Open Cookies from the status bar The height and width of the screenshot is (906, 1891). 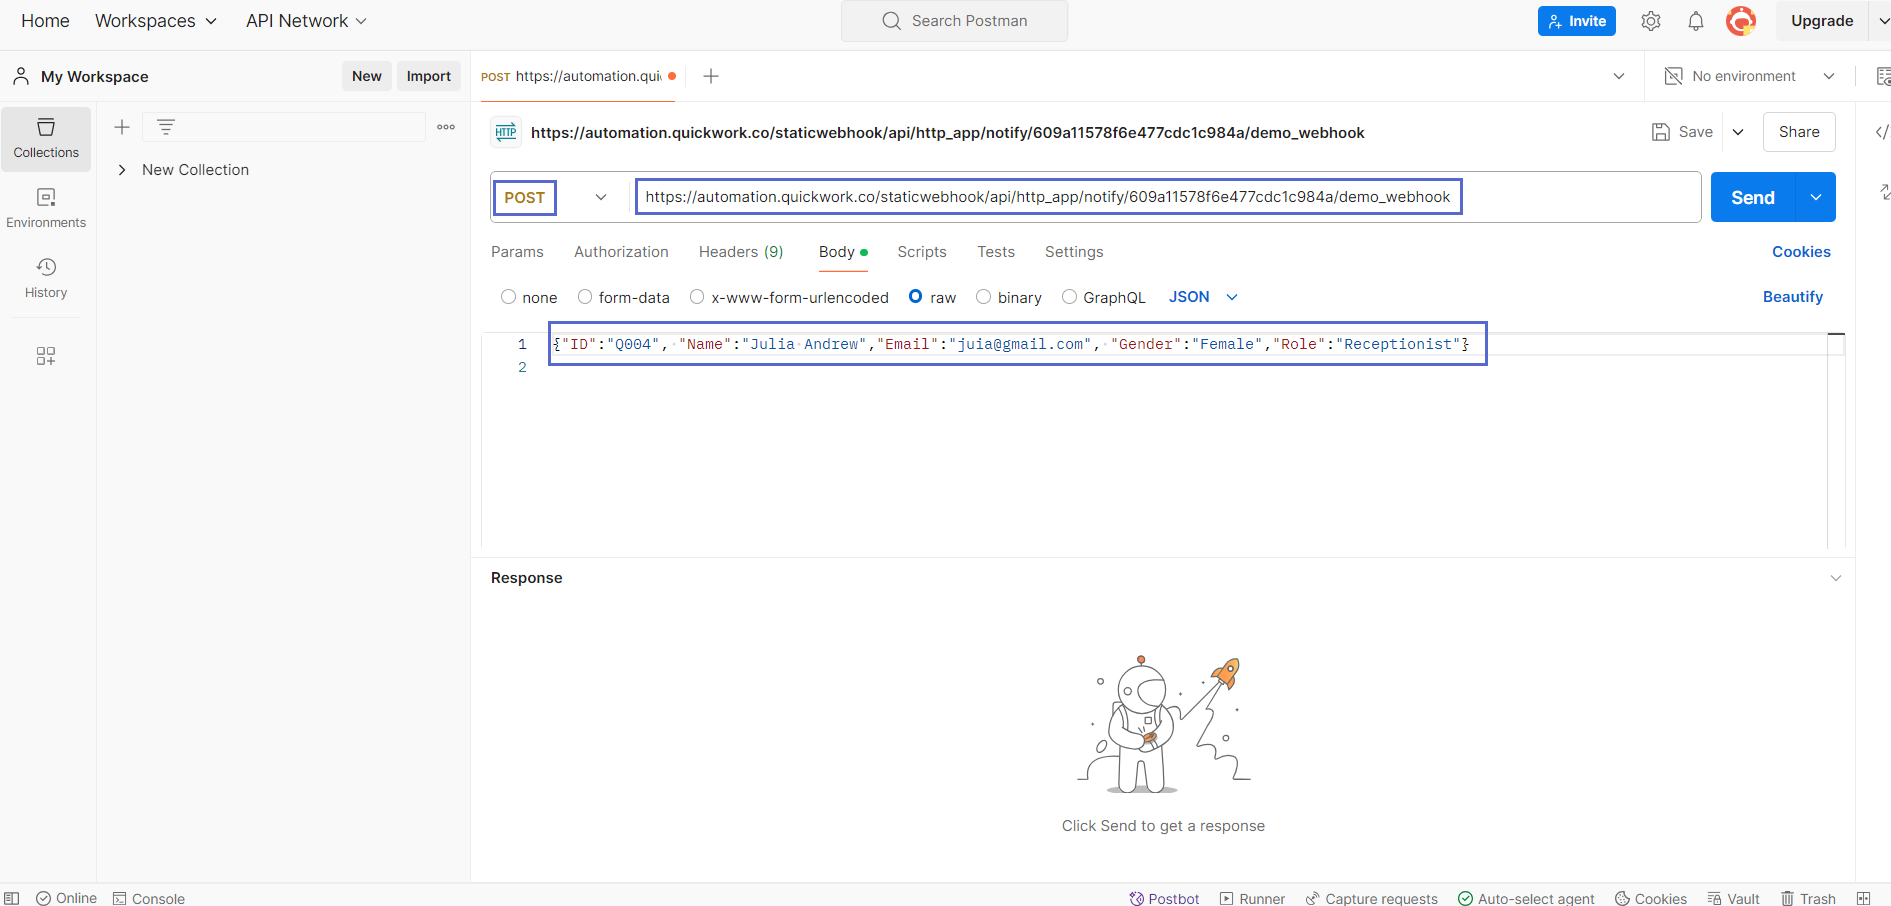(x=1651, y=898)
